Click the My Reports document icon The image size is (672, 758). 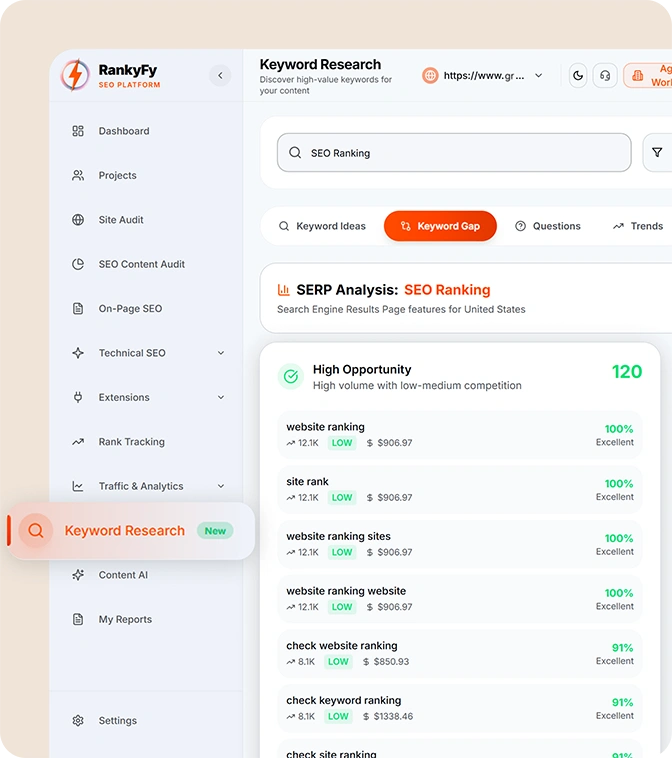[78, 619]
